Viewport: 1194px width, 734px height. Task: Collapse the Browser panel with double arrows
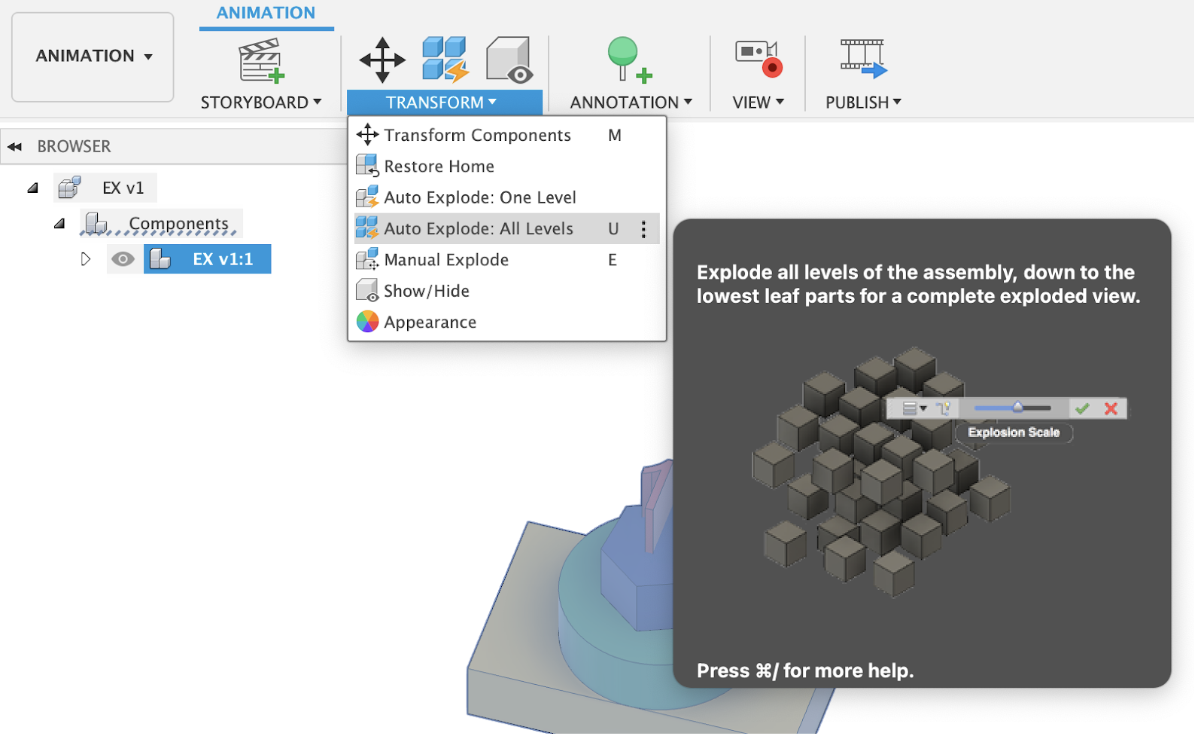(16, 146)
